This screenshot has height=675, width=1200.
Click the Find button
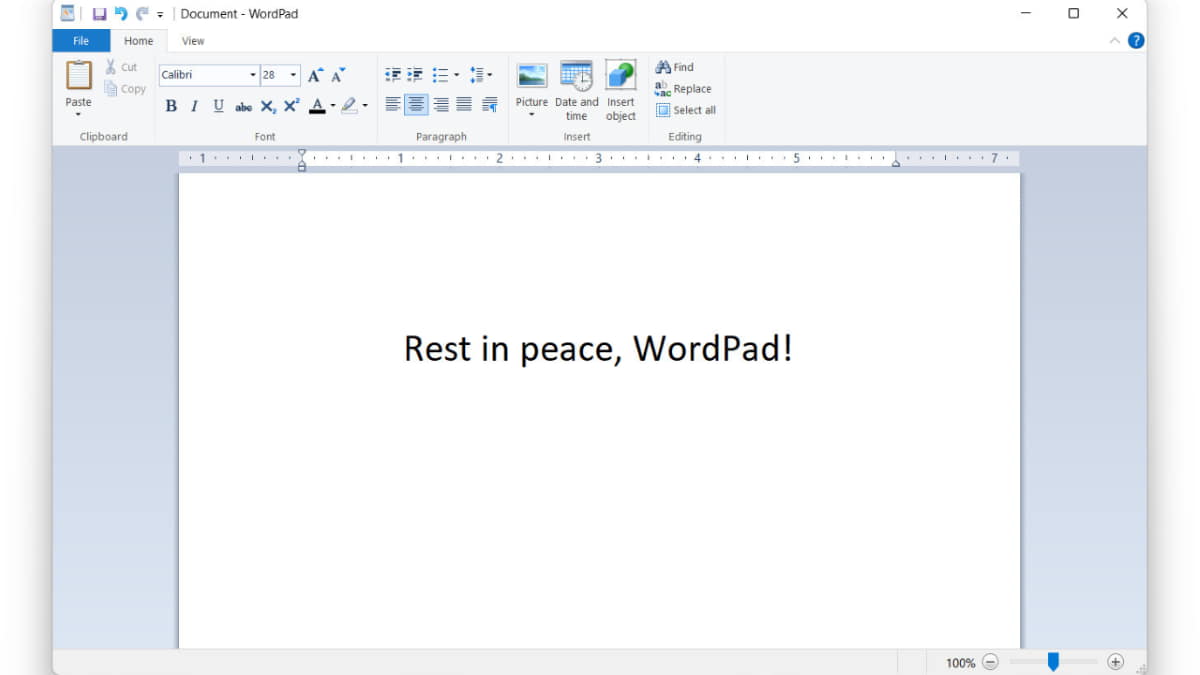pos(675,67)
